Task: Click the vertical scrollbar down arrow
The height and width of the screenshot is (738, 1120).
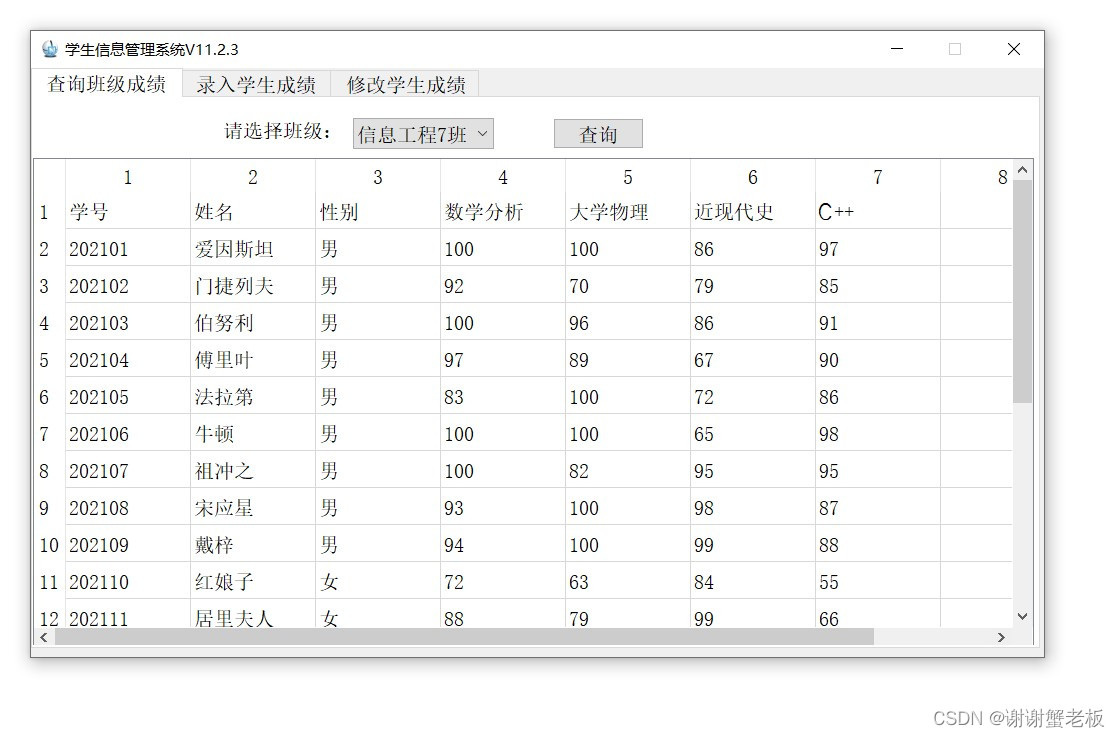Action: click(1022, 617)
